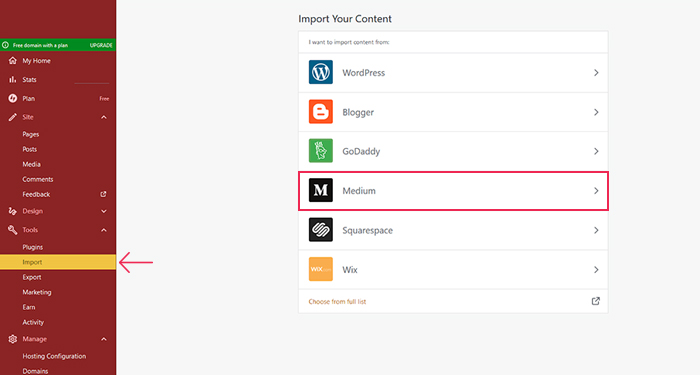Image resolution: width=700 pixels, height=375 pixels.
Task: Click the Manage section label
Action: pos(34,339)
